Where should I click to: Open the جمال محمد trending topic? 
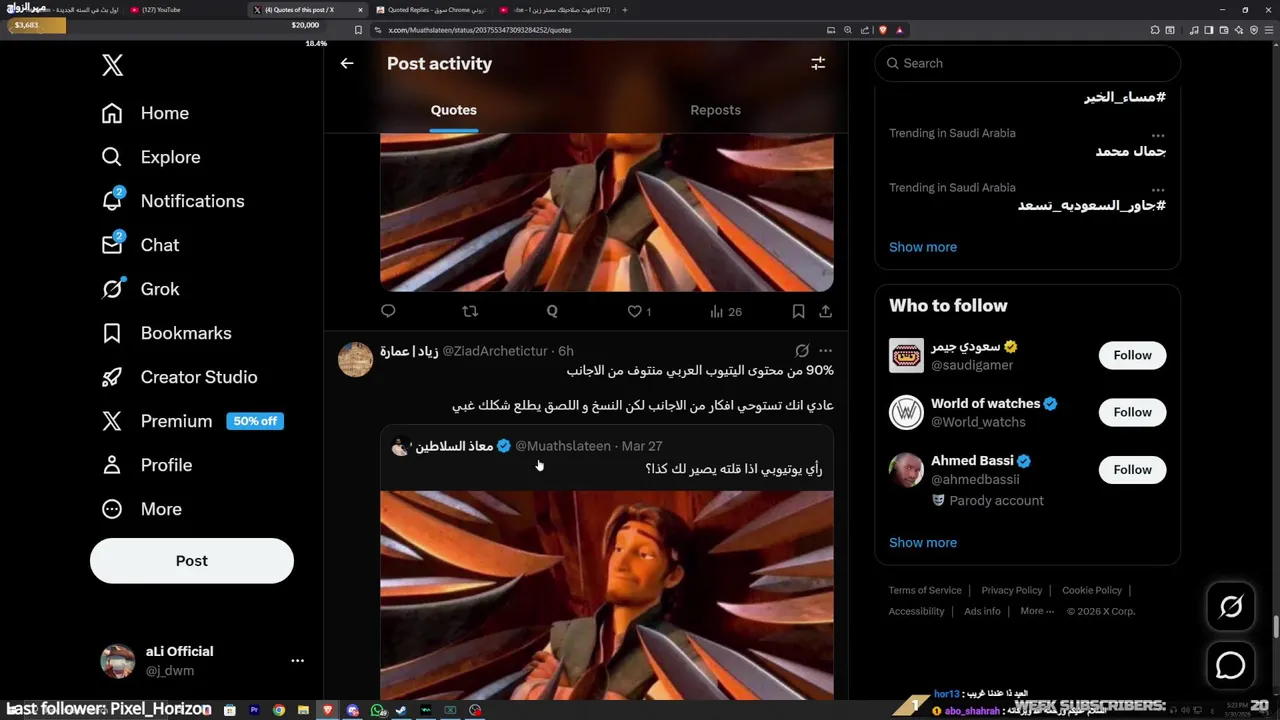[x=1130, y=151]
